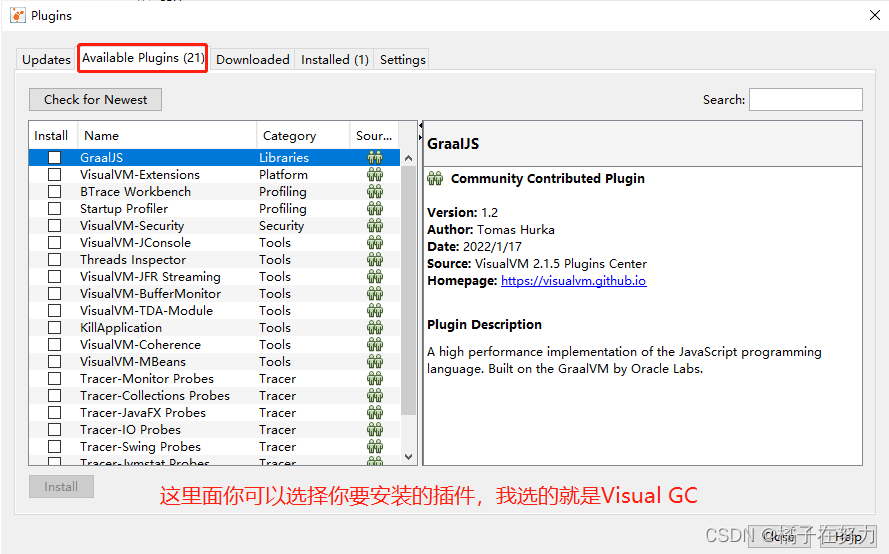Go to the Settings tab

pyautogui.click(x=402, y=60)
